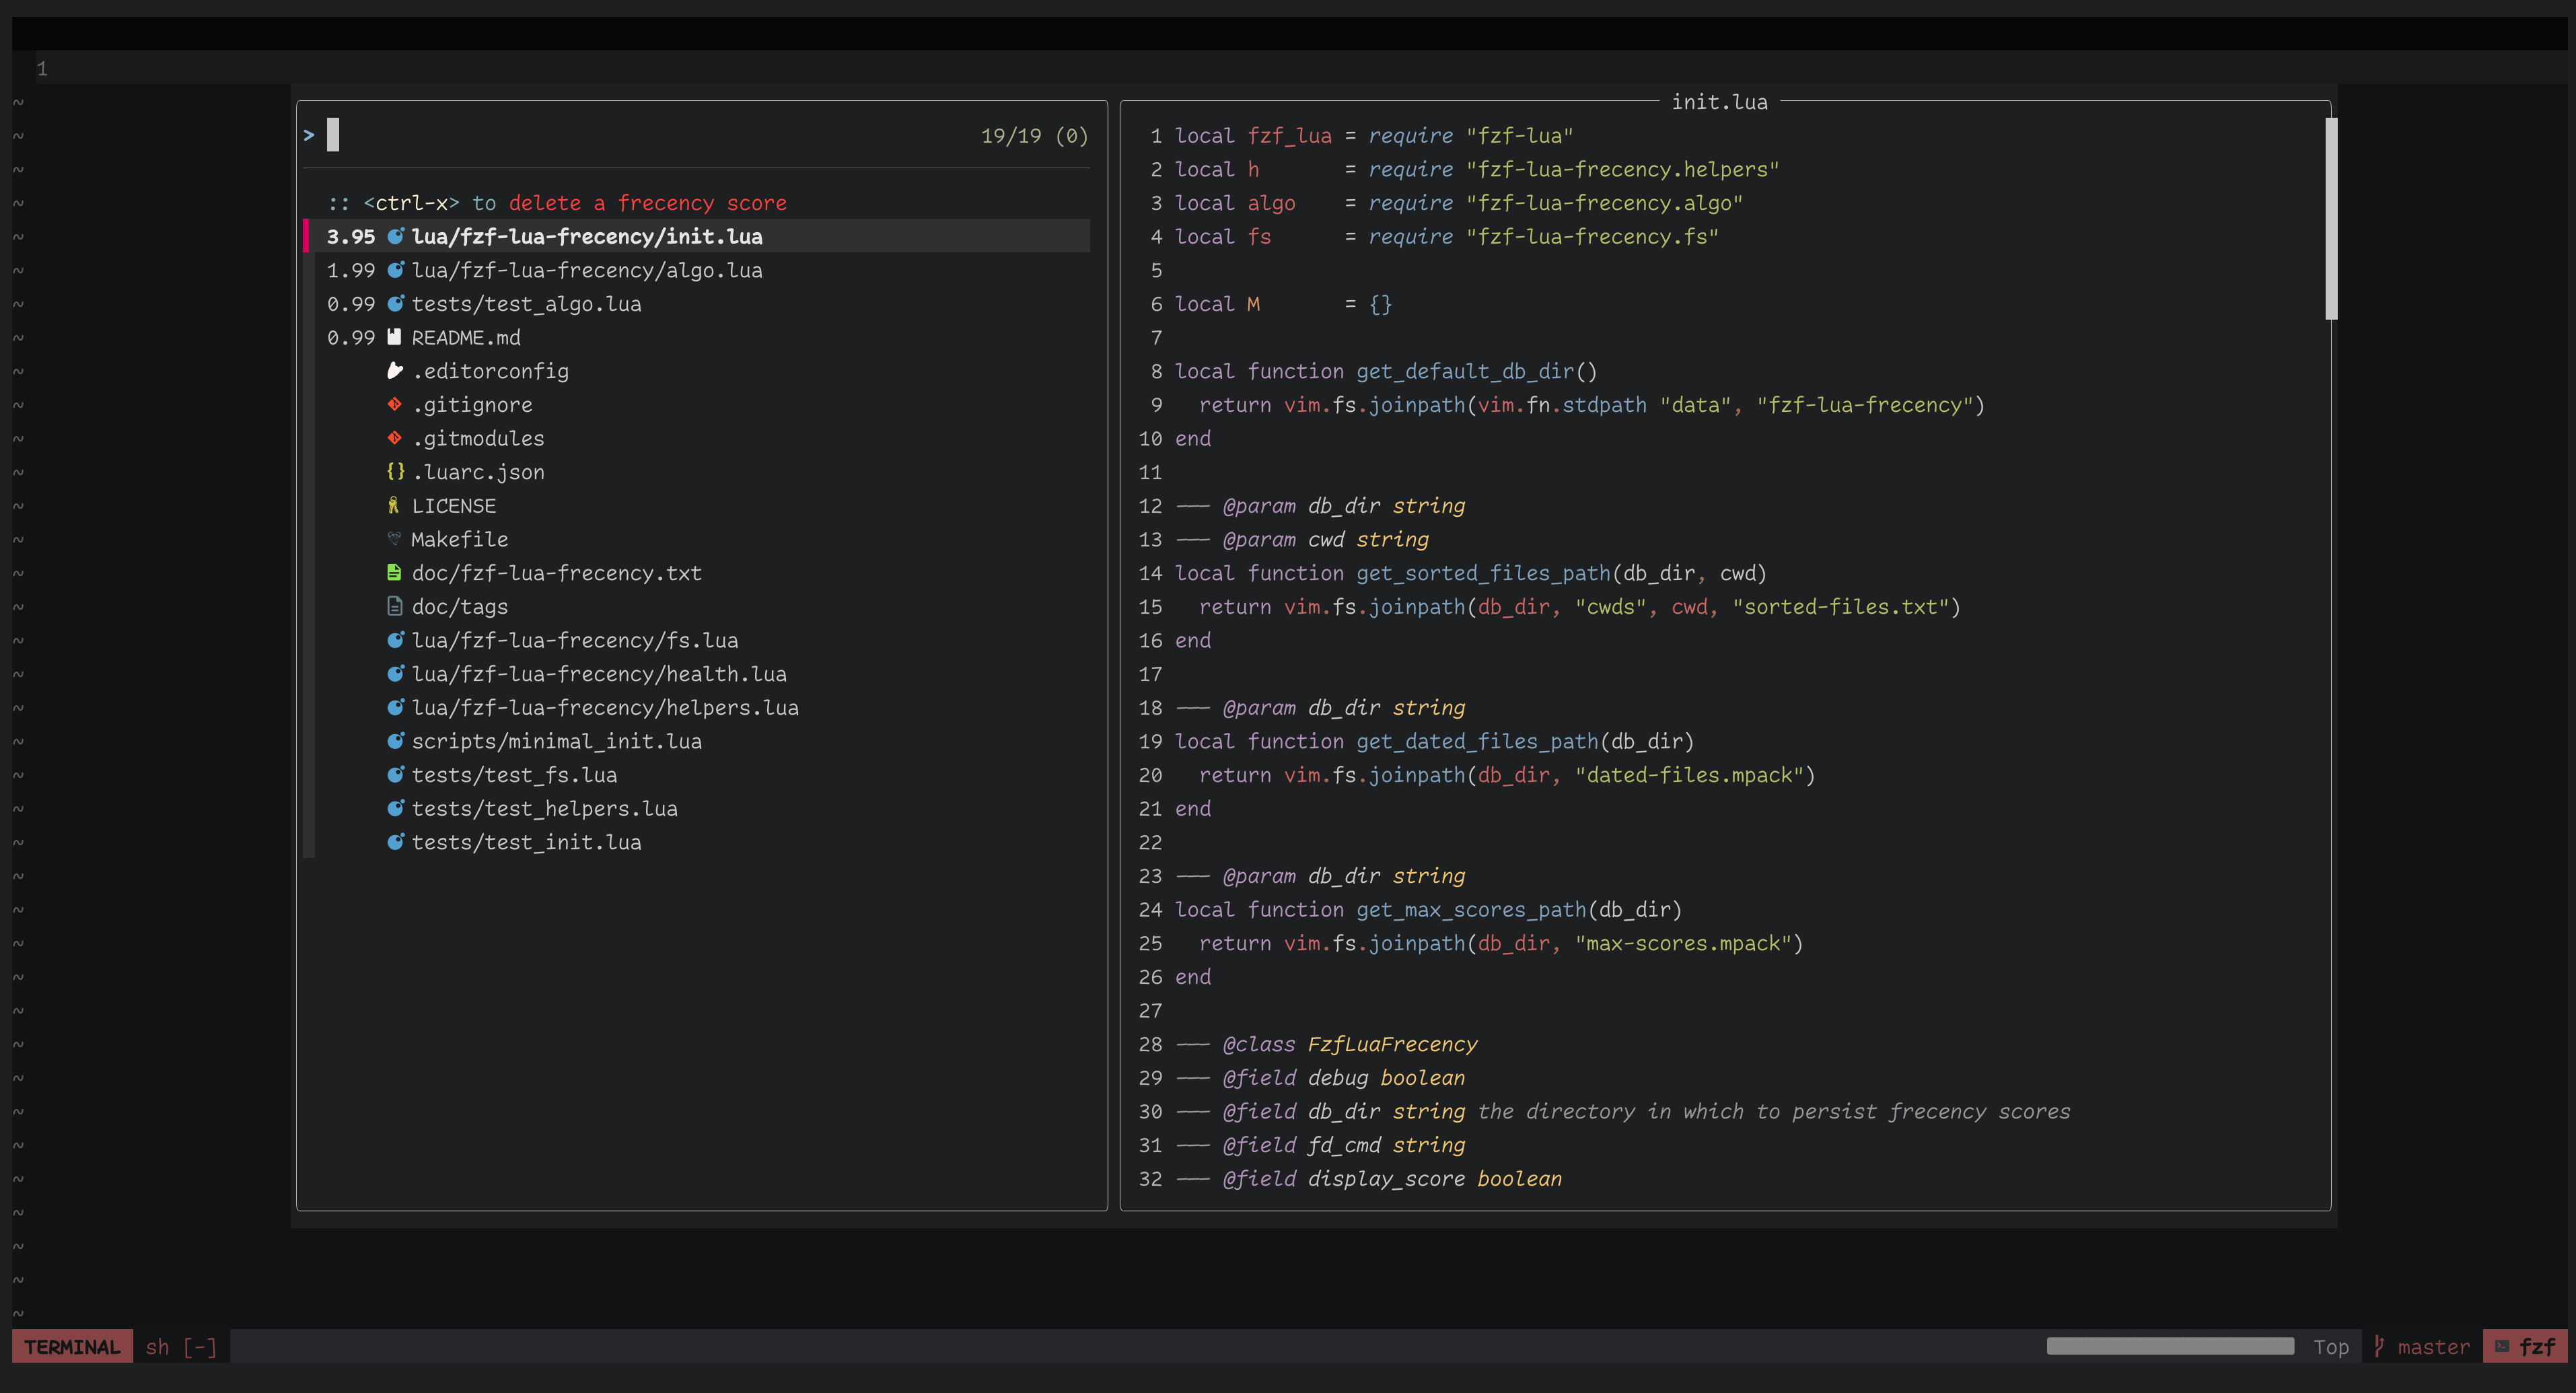Image resolution: width=2576 pixels, height=1393 pixels.
Task: Pick the Makefile entry in list
Action: pyautogui.click(x=459, y=539)
